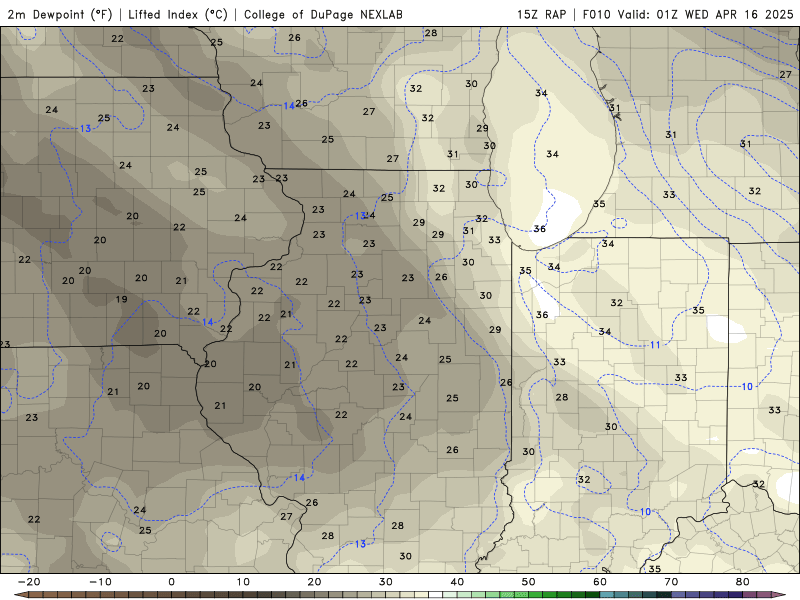This screenshot has width=800, height=600.
Task: Click the "70" label on the color scale
Action: [671, 582]
